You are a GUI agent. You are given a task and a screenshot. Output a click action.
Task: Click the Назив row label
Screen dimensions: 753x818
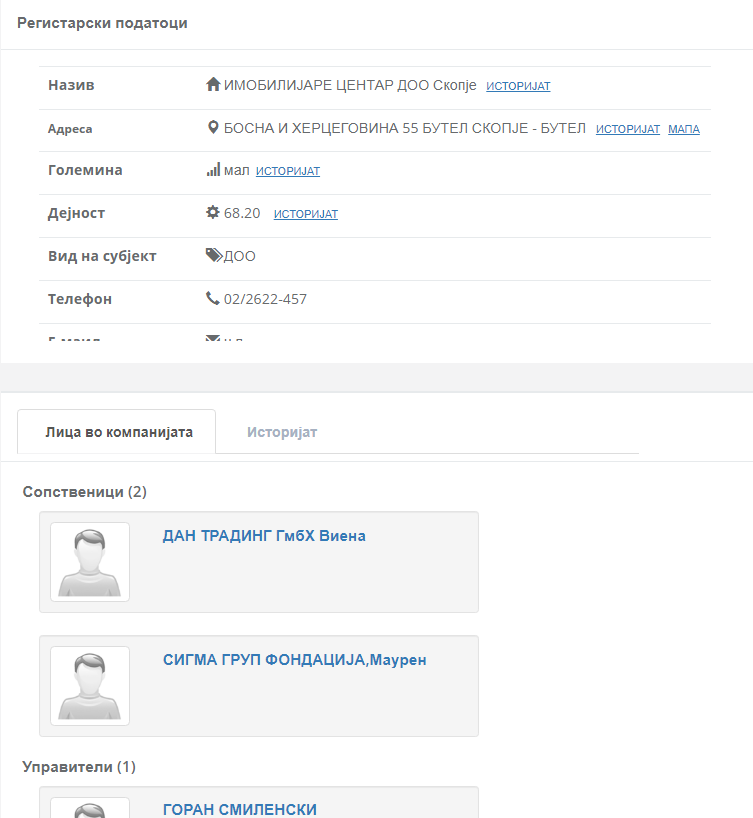[x=71, y=85]
